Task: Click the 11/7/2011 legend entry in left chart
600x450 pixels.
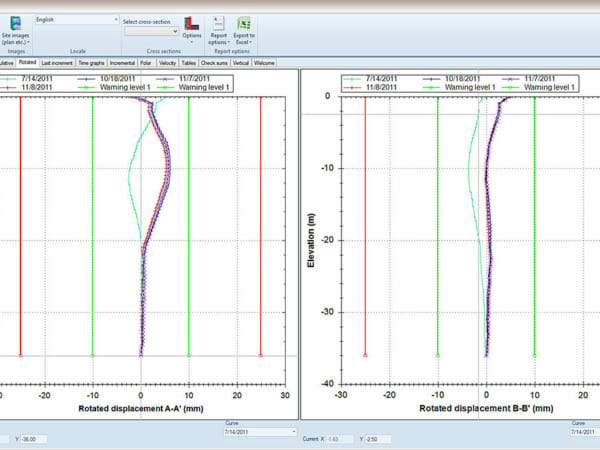Action: click(183, 79)
